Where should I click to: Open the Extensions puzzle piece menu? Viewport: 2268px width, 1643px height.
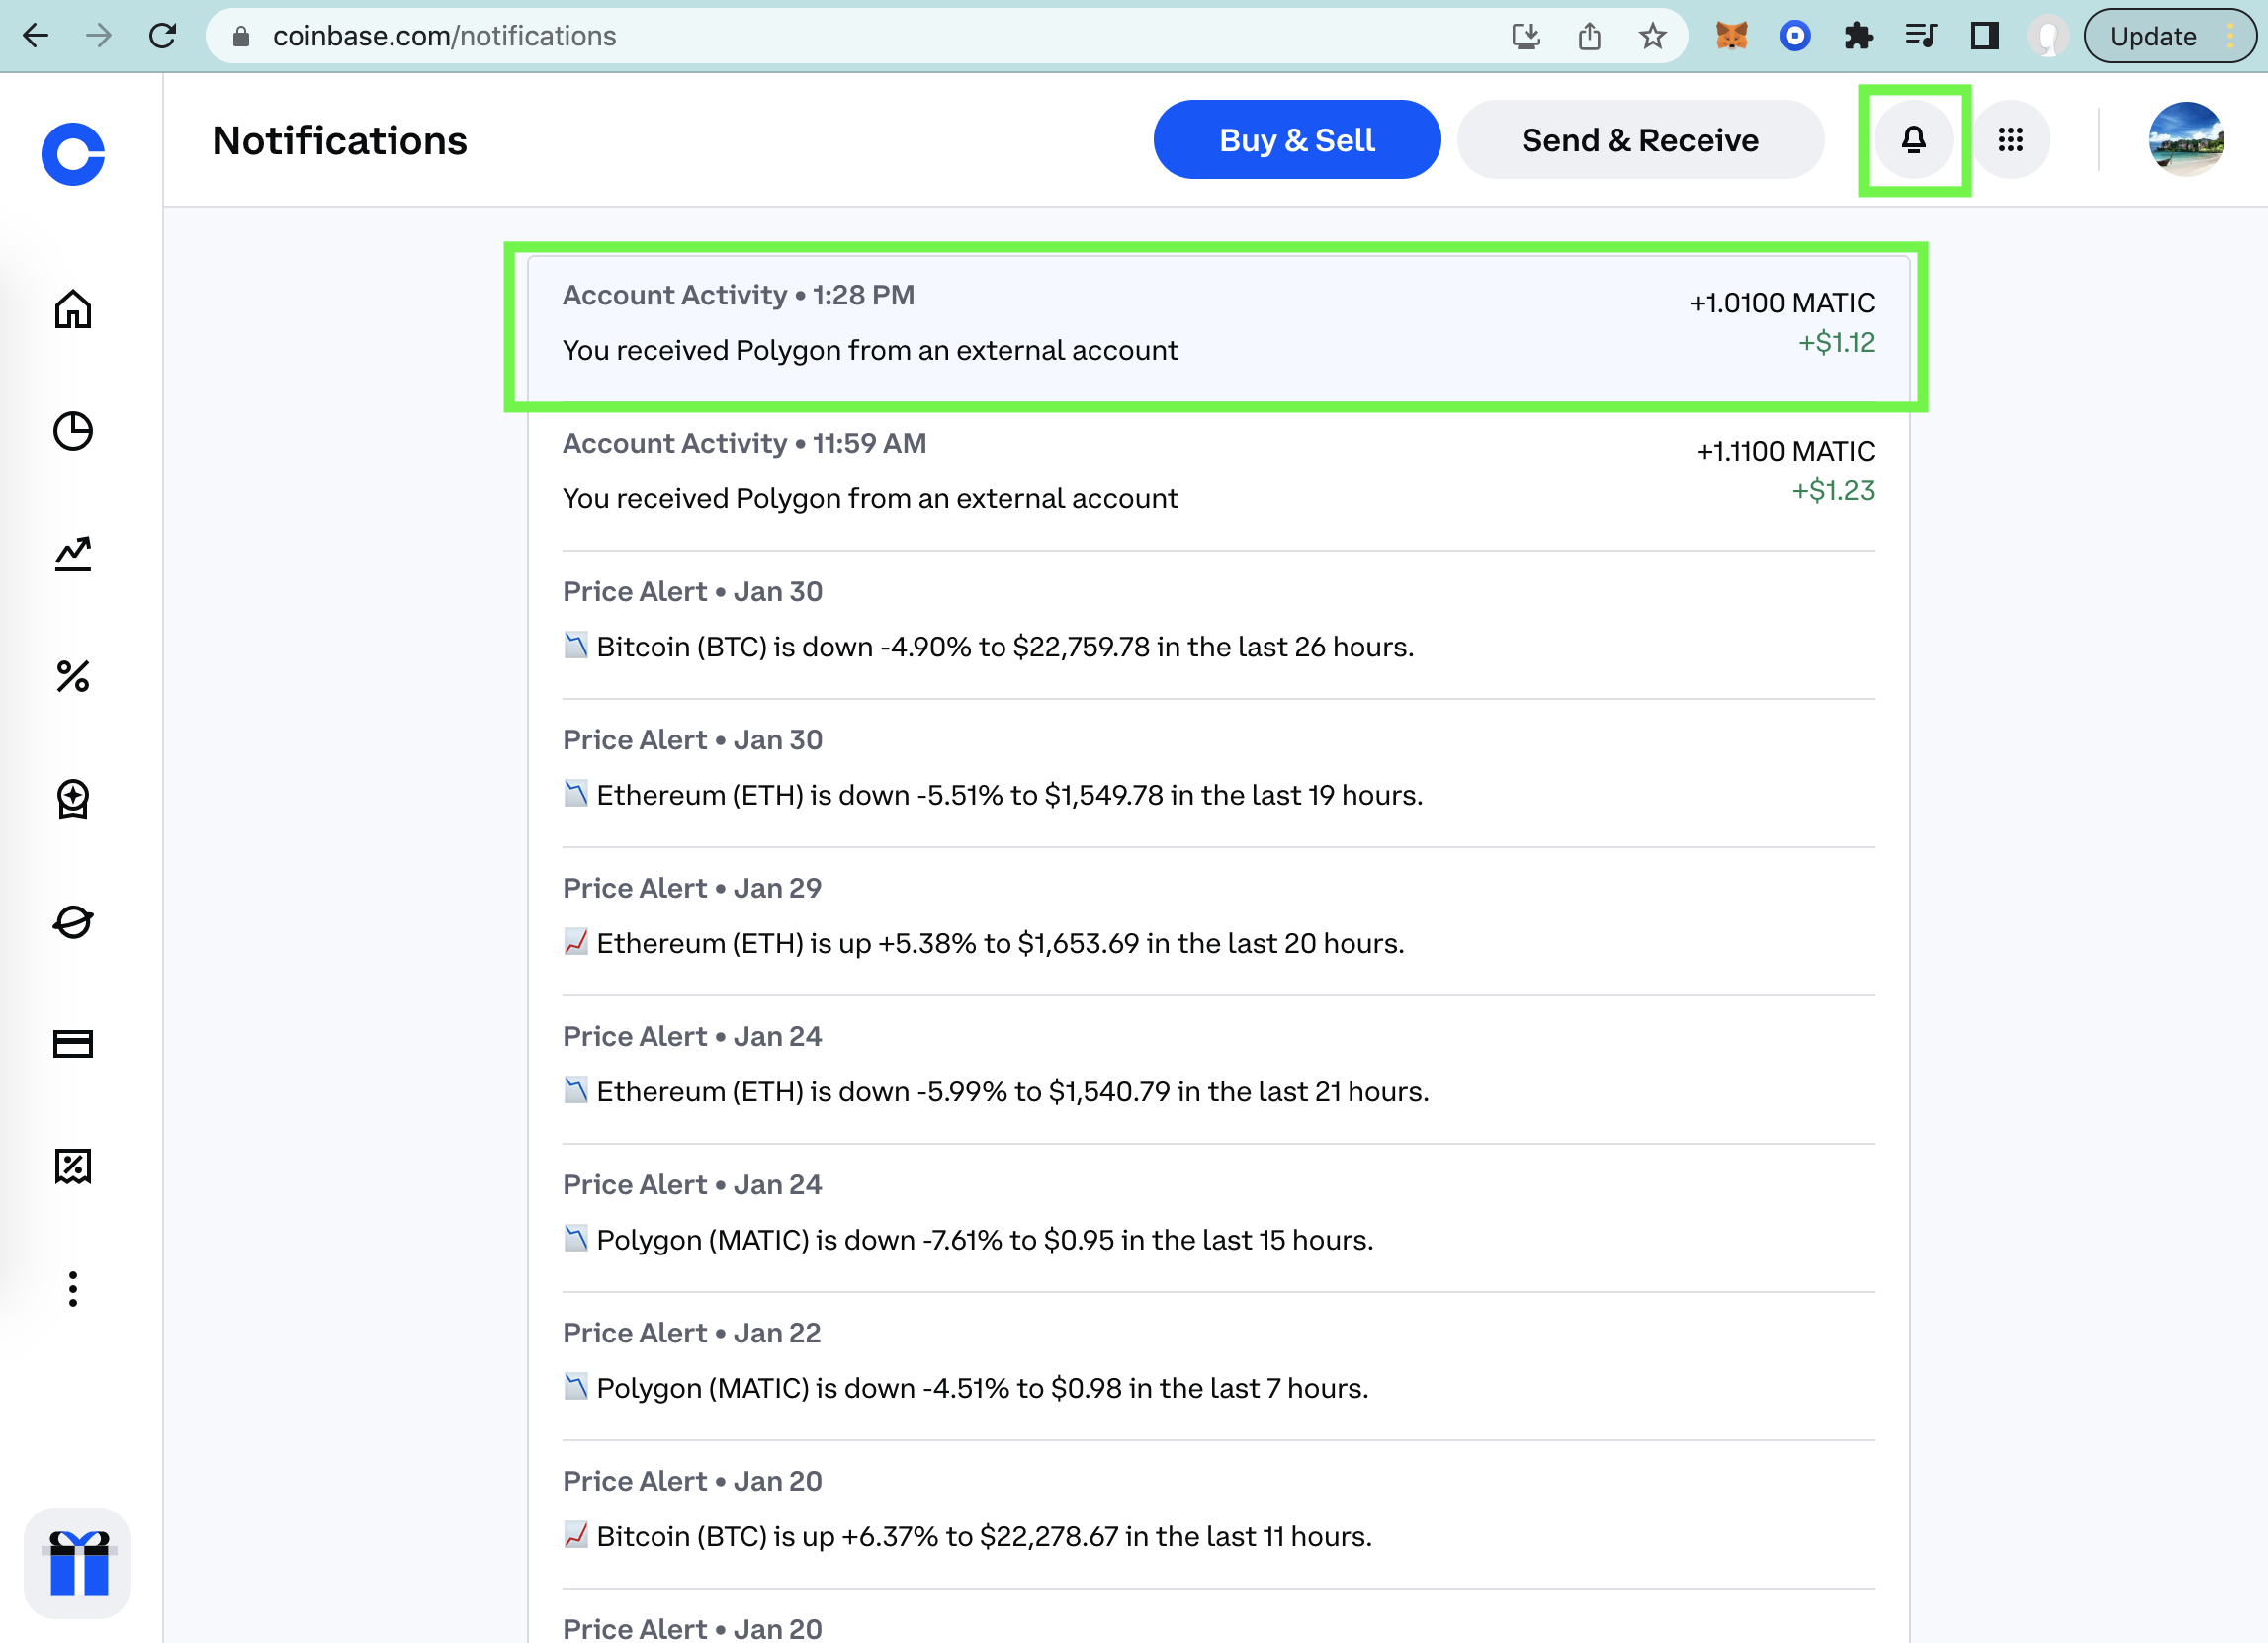[1858, 36]
